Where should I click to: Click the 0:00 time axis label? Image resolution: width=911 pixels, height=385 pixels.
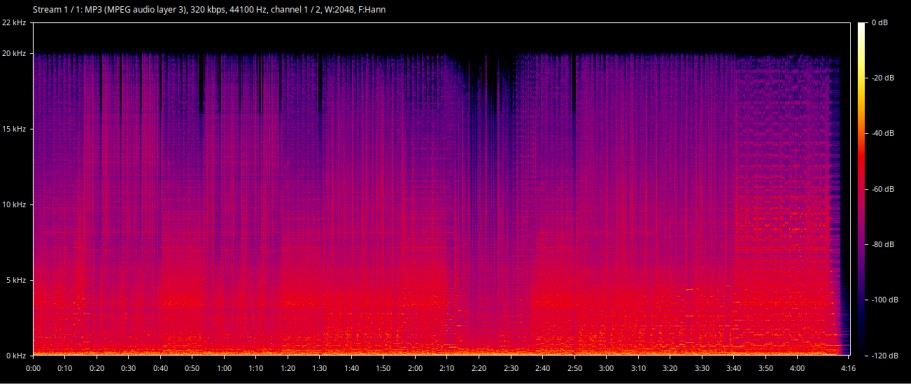[34, 368]
